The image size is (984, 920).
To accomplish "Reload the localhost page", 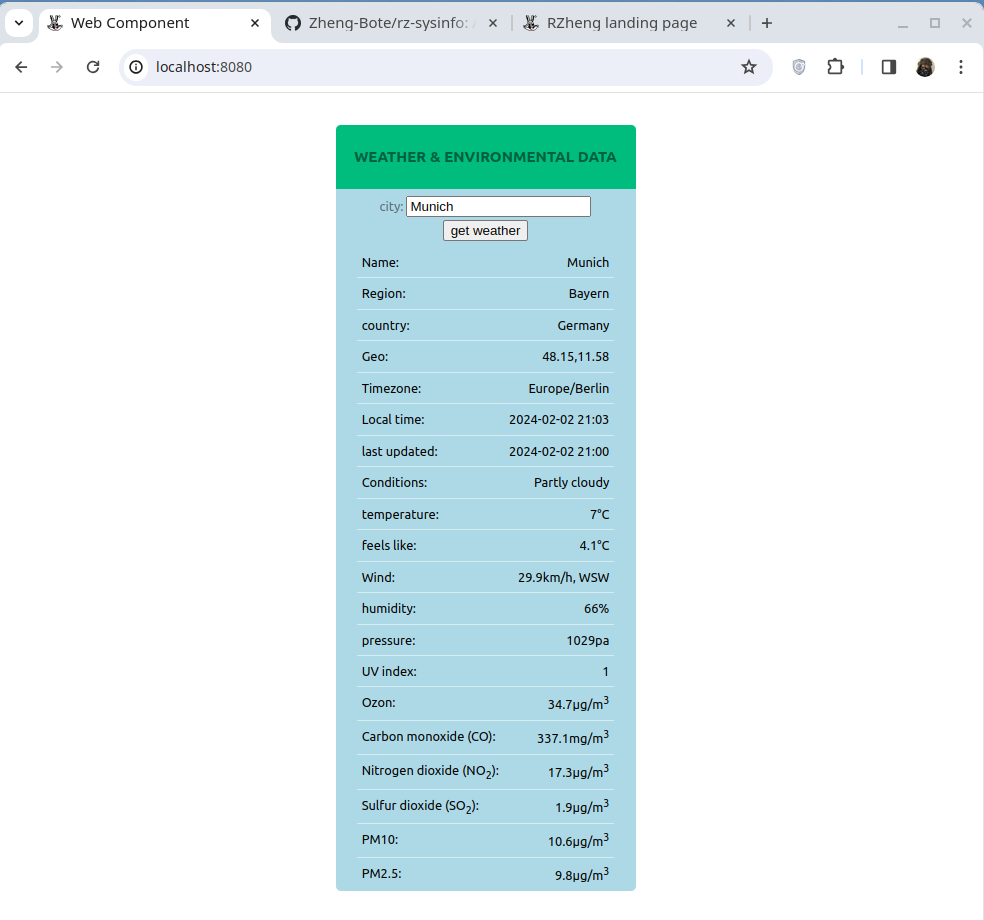I will coord(93,67).
